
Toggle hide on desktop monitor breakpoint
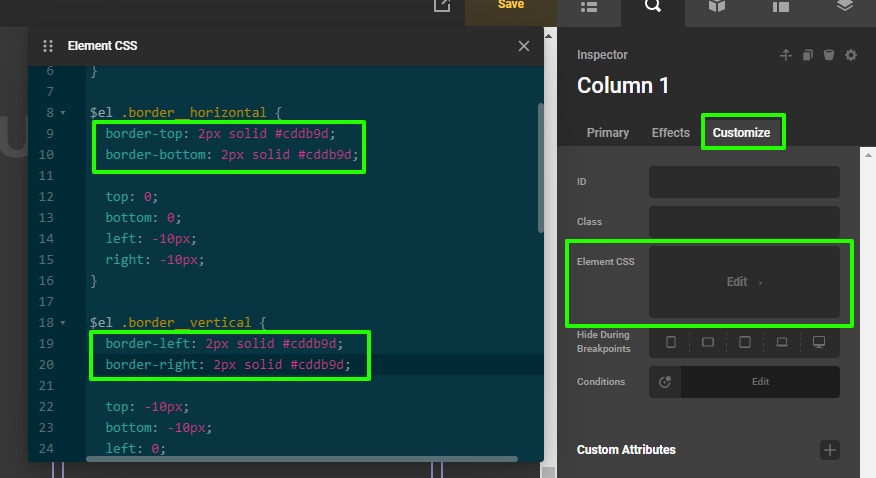tap(819, 342)
